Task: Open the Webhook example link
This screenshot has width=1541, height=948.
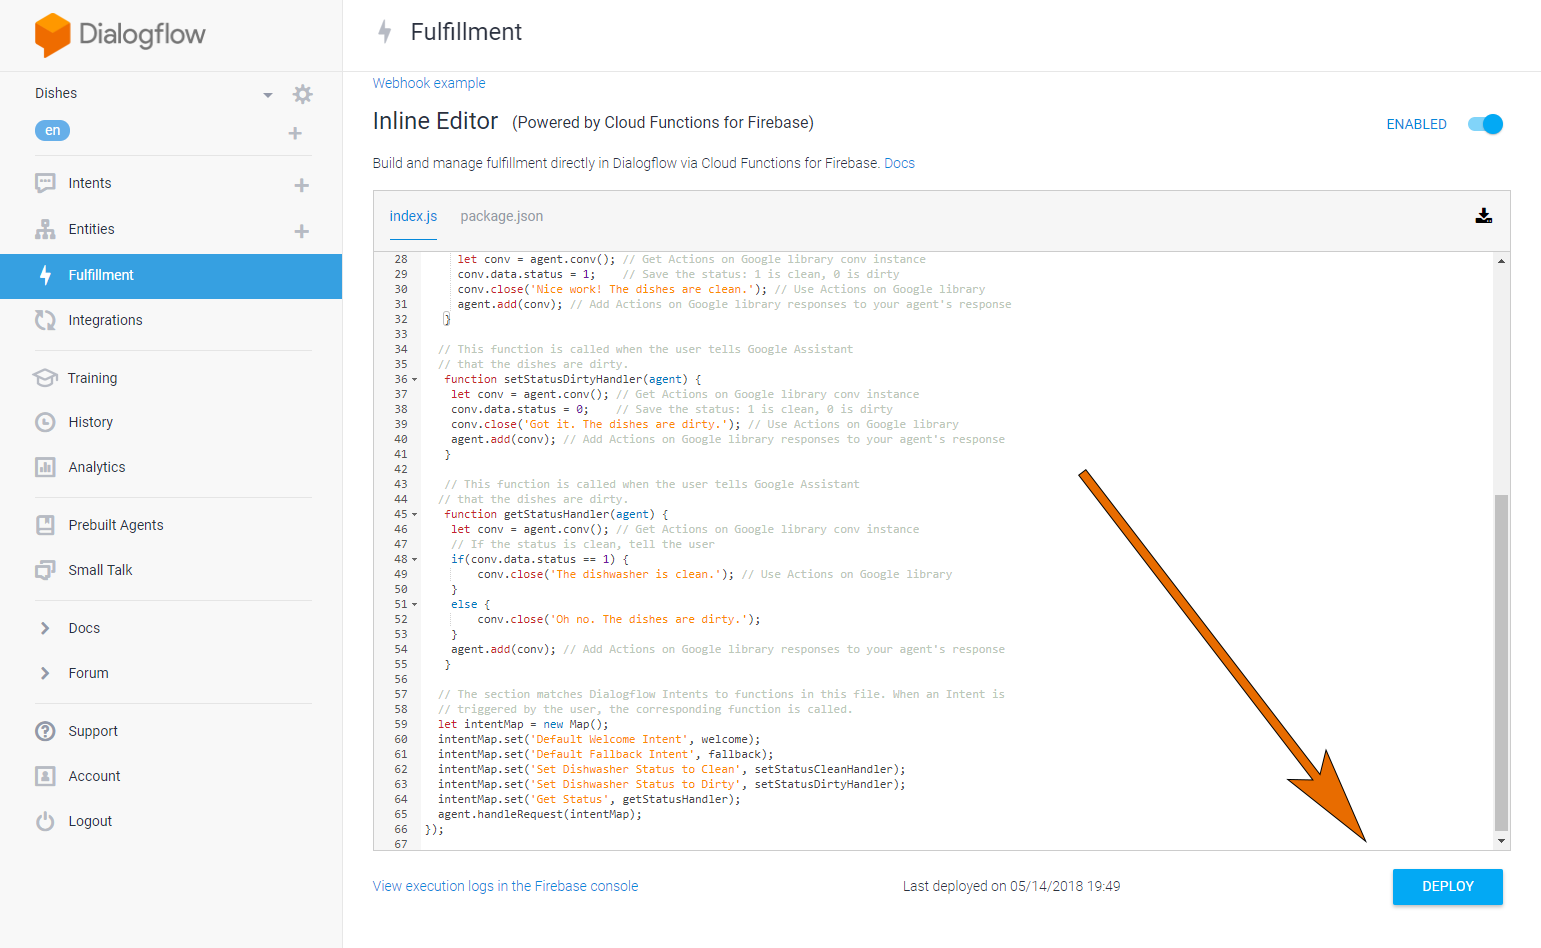Action: [429, 83]
